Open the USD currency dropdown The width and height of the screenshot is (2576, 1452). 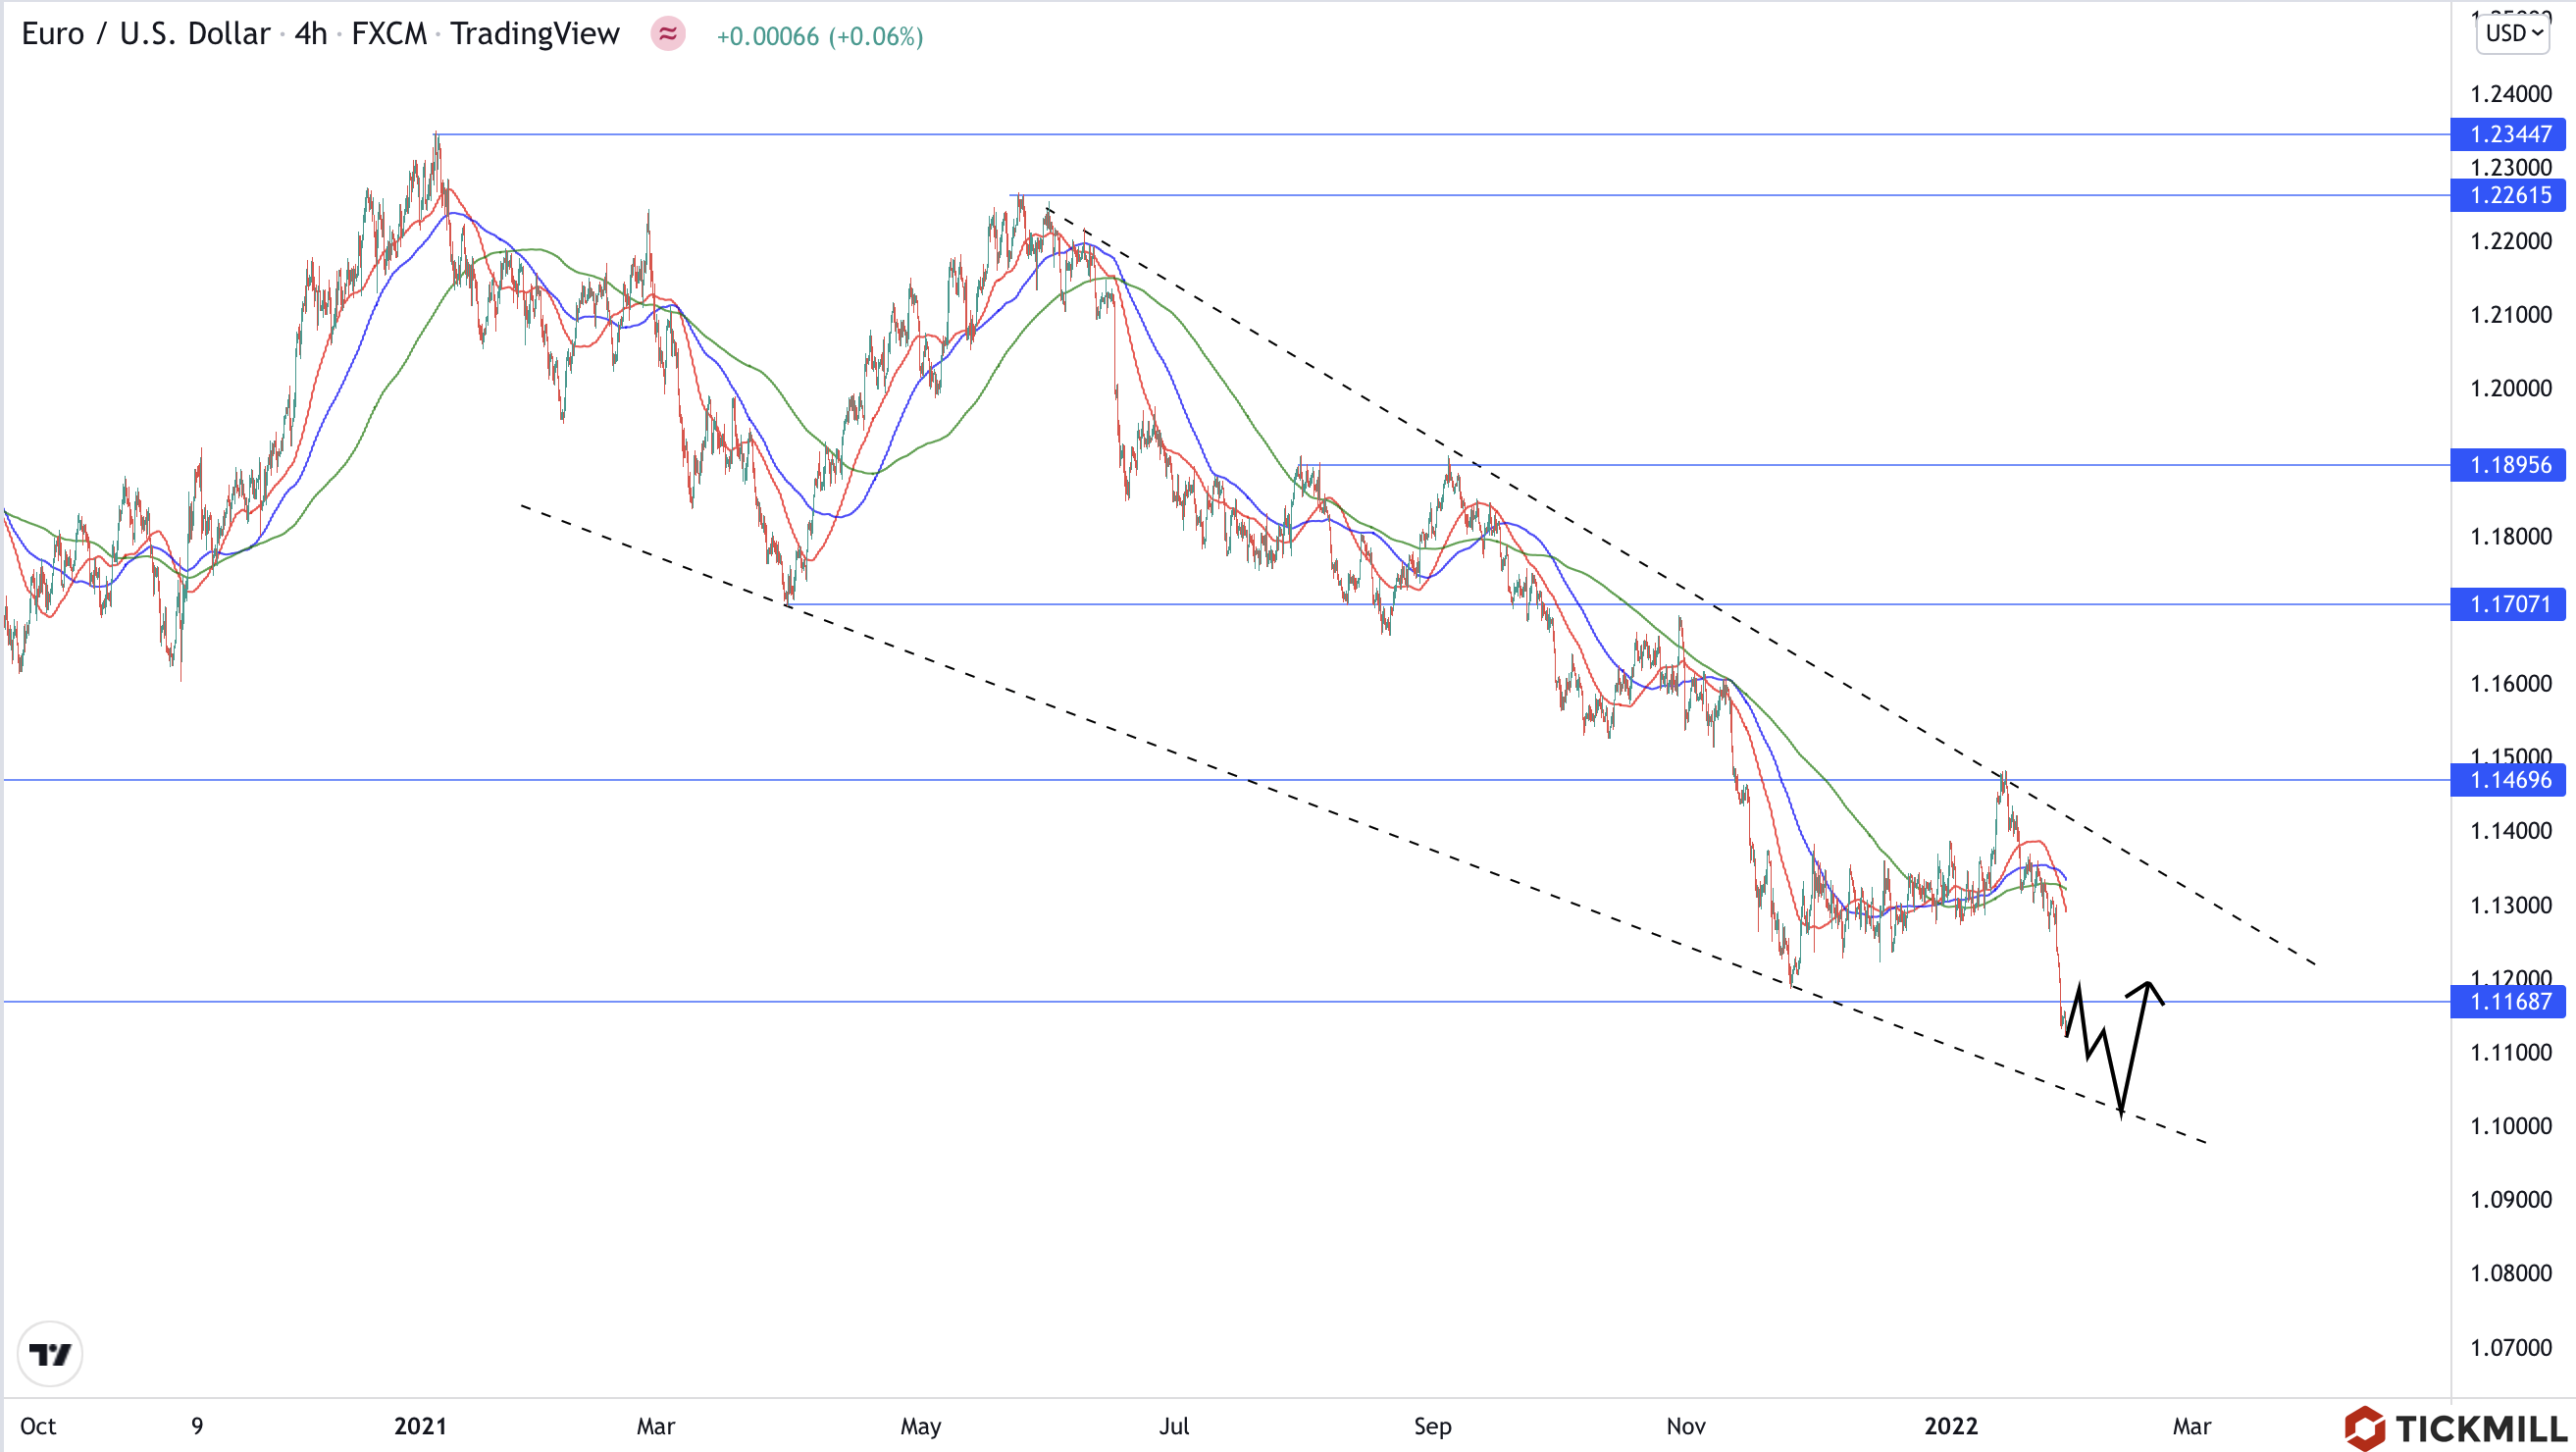[2512, 33]
